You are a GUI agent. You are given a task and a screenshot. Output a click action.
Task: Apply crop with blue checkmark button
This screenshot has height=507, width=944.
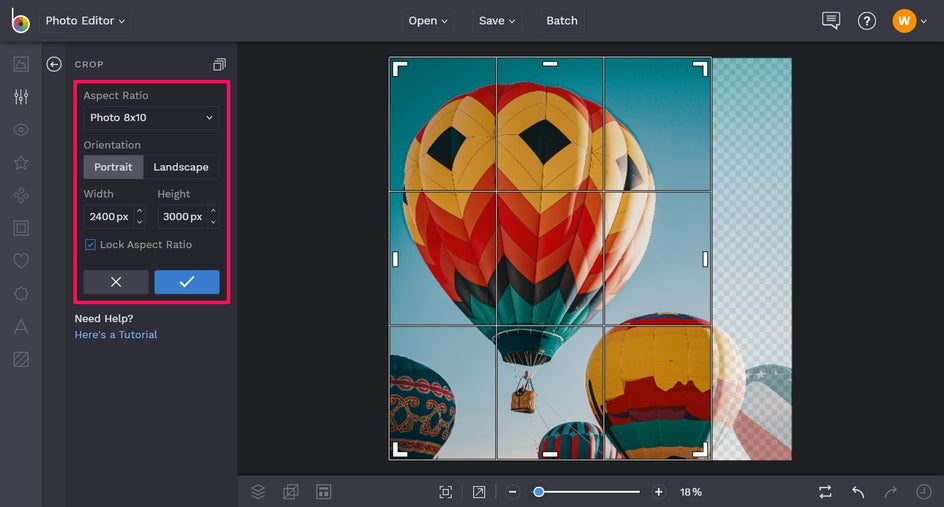187,282
